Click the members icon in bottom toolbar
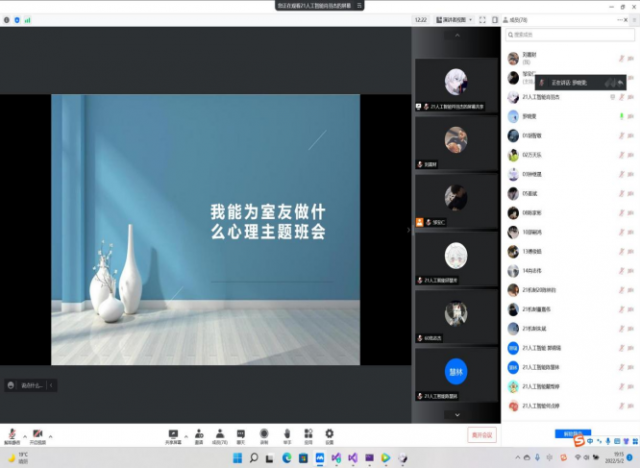This screenshot has width=640, height=468. 220,435
